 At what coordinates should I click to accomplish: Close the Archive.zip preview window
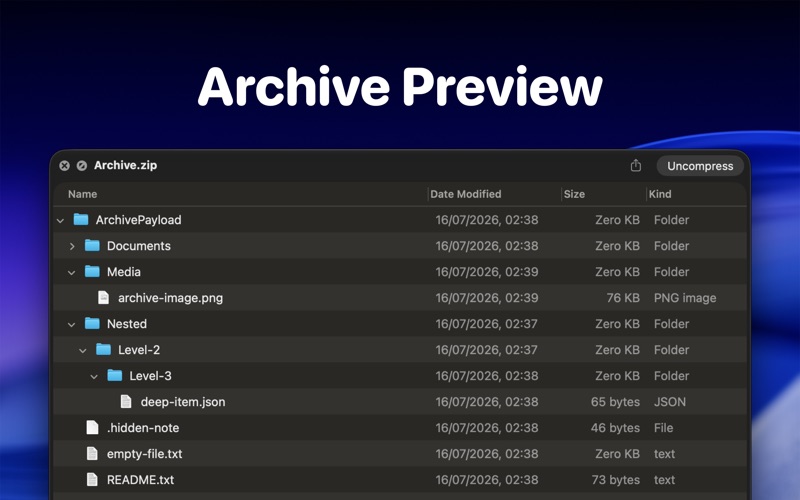pos(64,165)
